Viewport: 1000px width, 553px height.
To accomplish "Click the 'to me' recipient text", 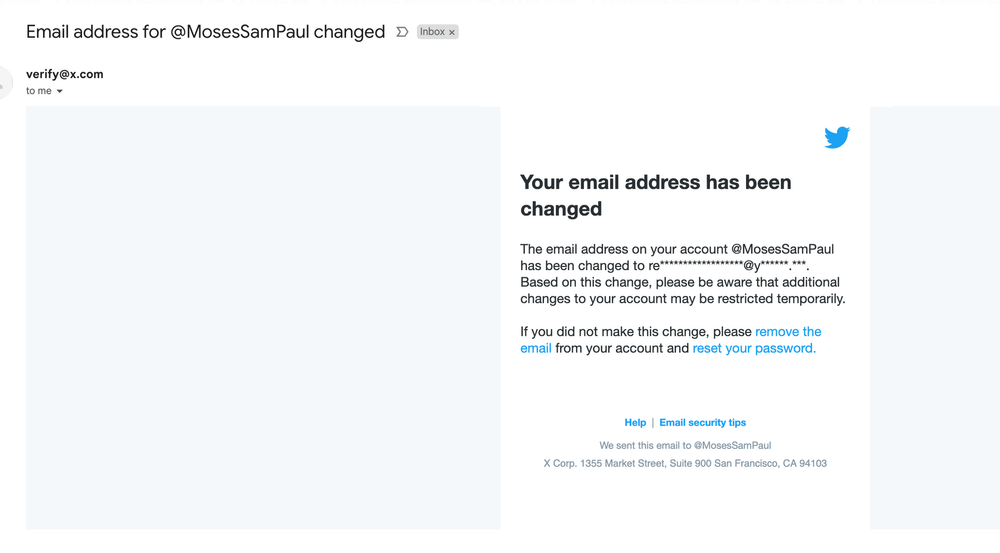I will pyautogui.click(x=39, y=91).
